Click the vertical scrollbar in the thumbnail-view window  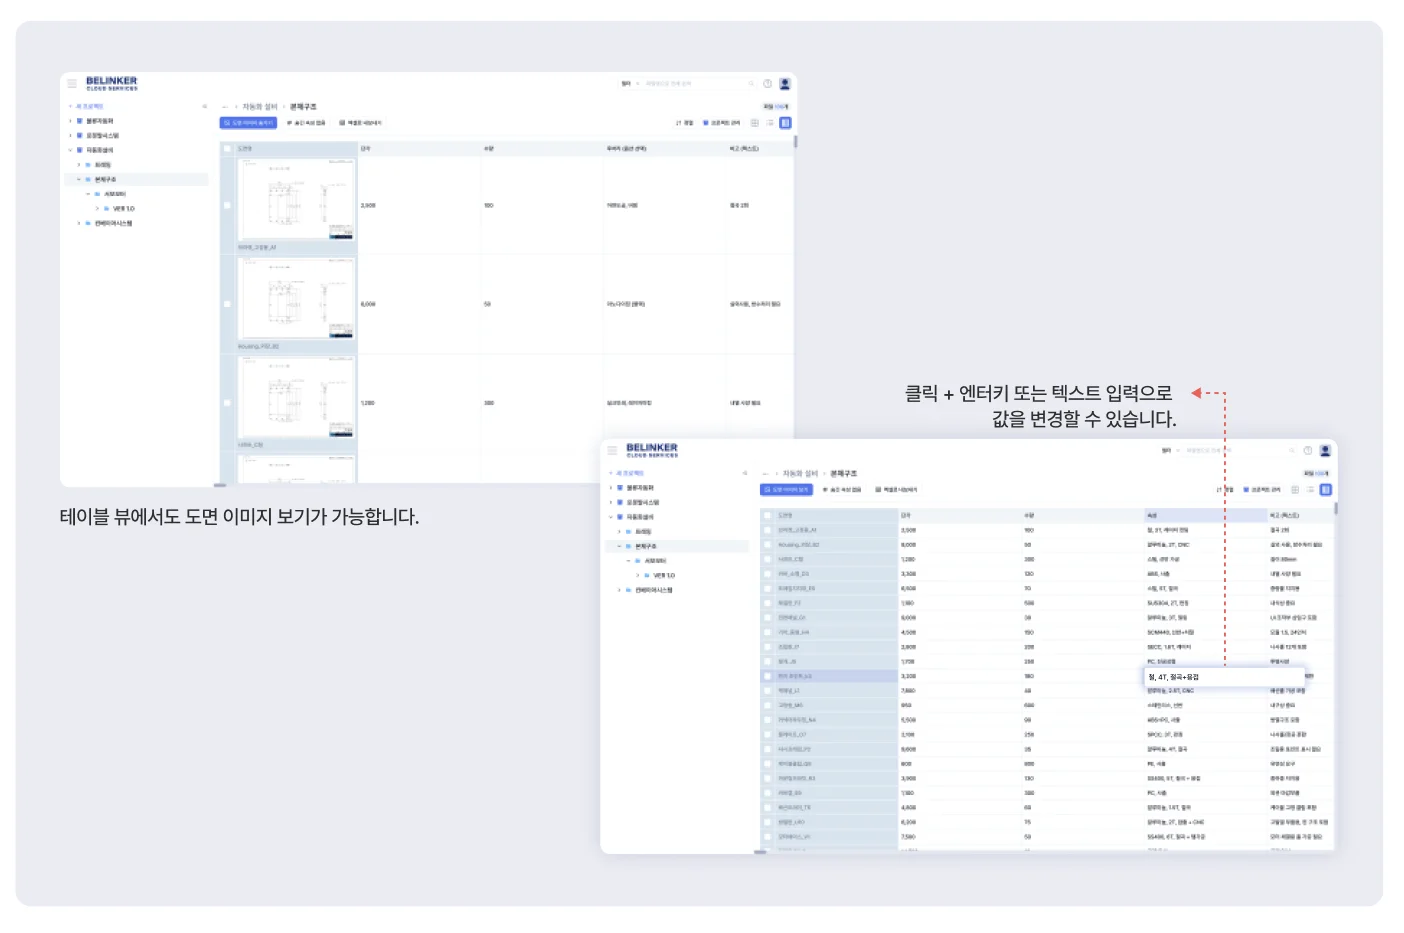(x=796, y=142)
